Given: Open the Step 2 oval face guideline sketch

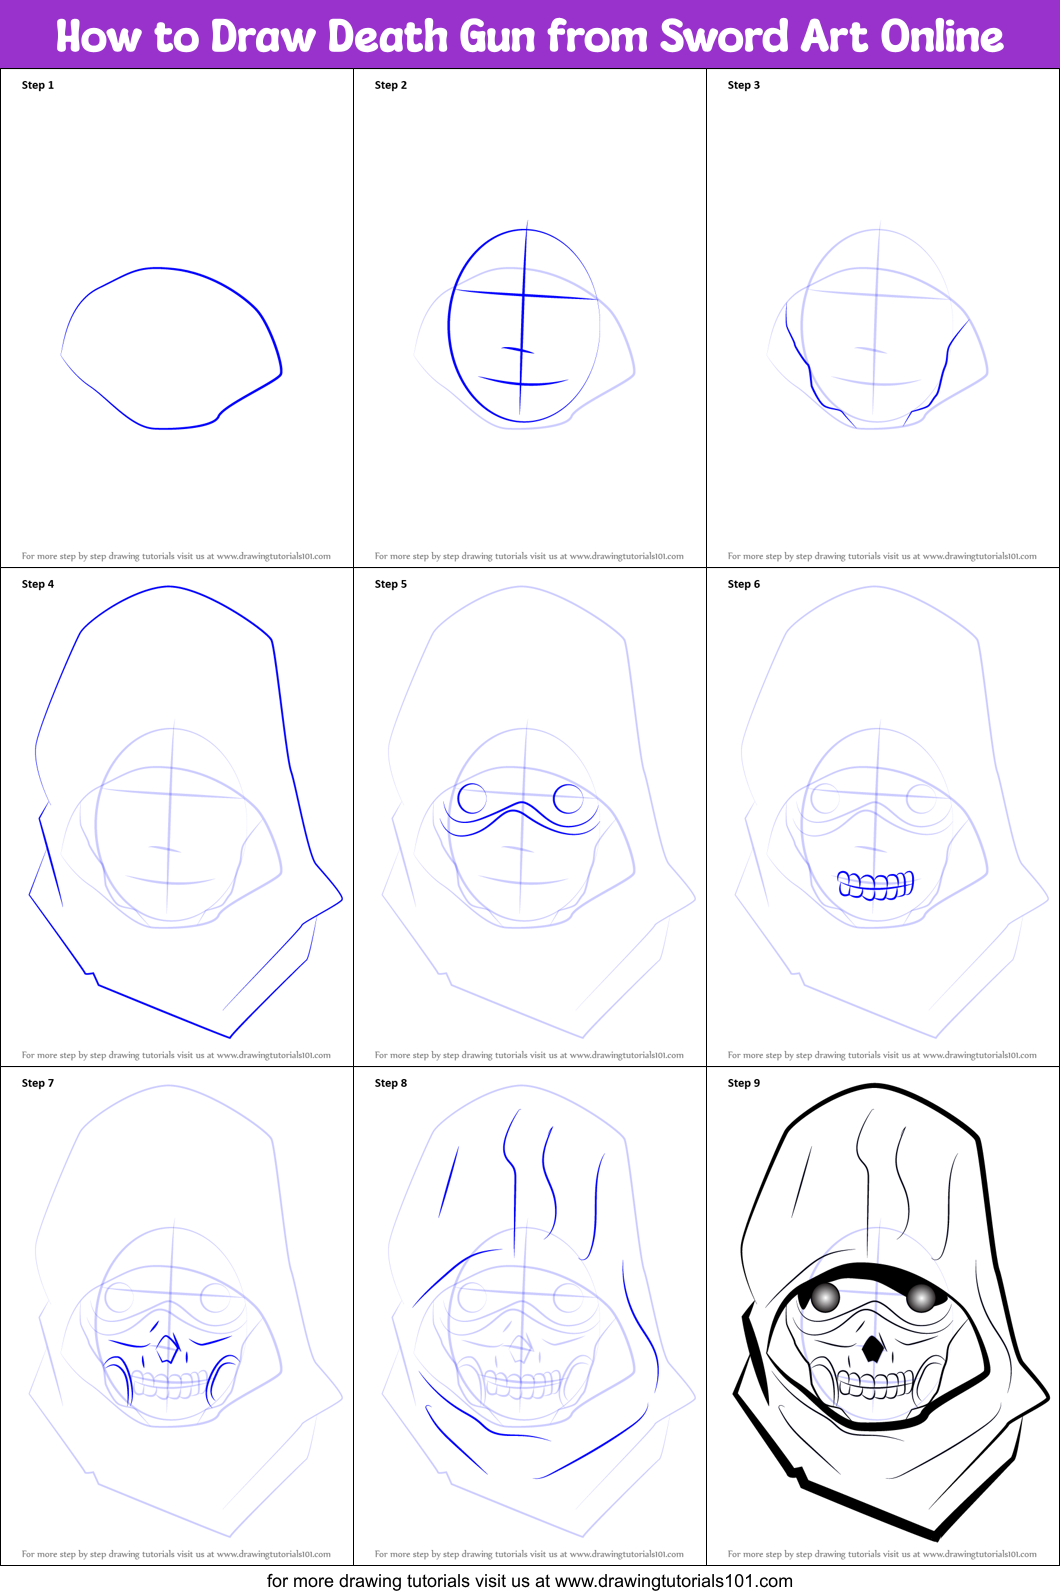Looking at the screenshot, I should (525, 327).
